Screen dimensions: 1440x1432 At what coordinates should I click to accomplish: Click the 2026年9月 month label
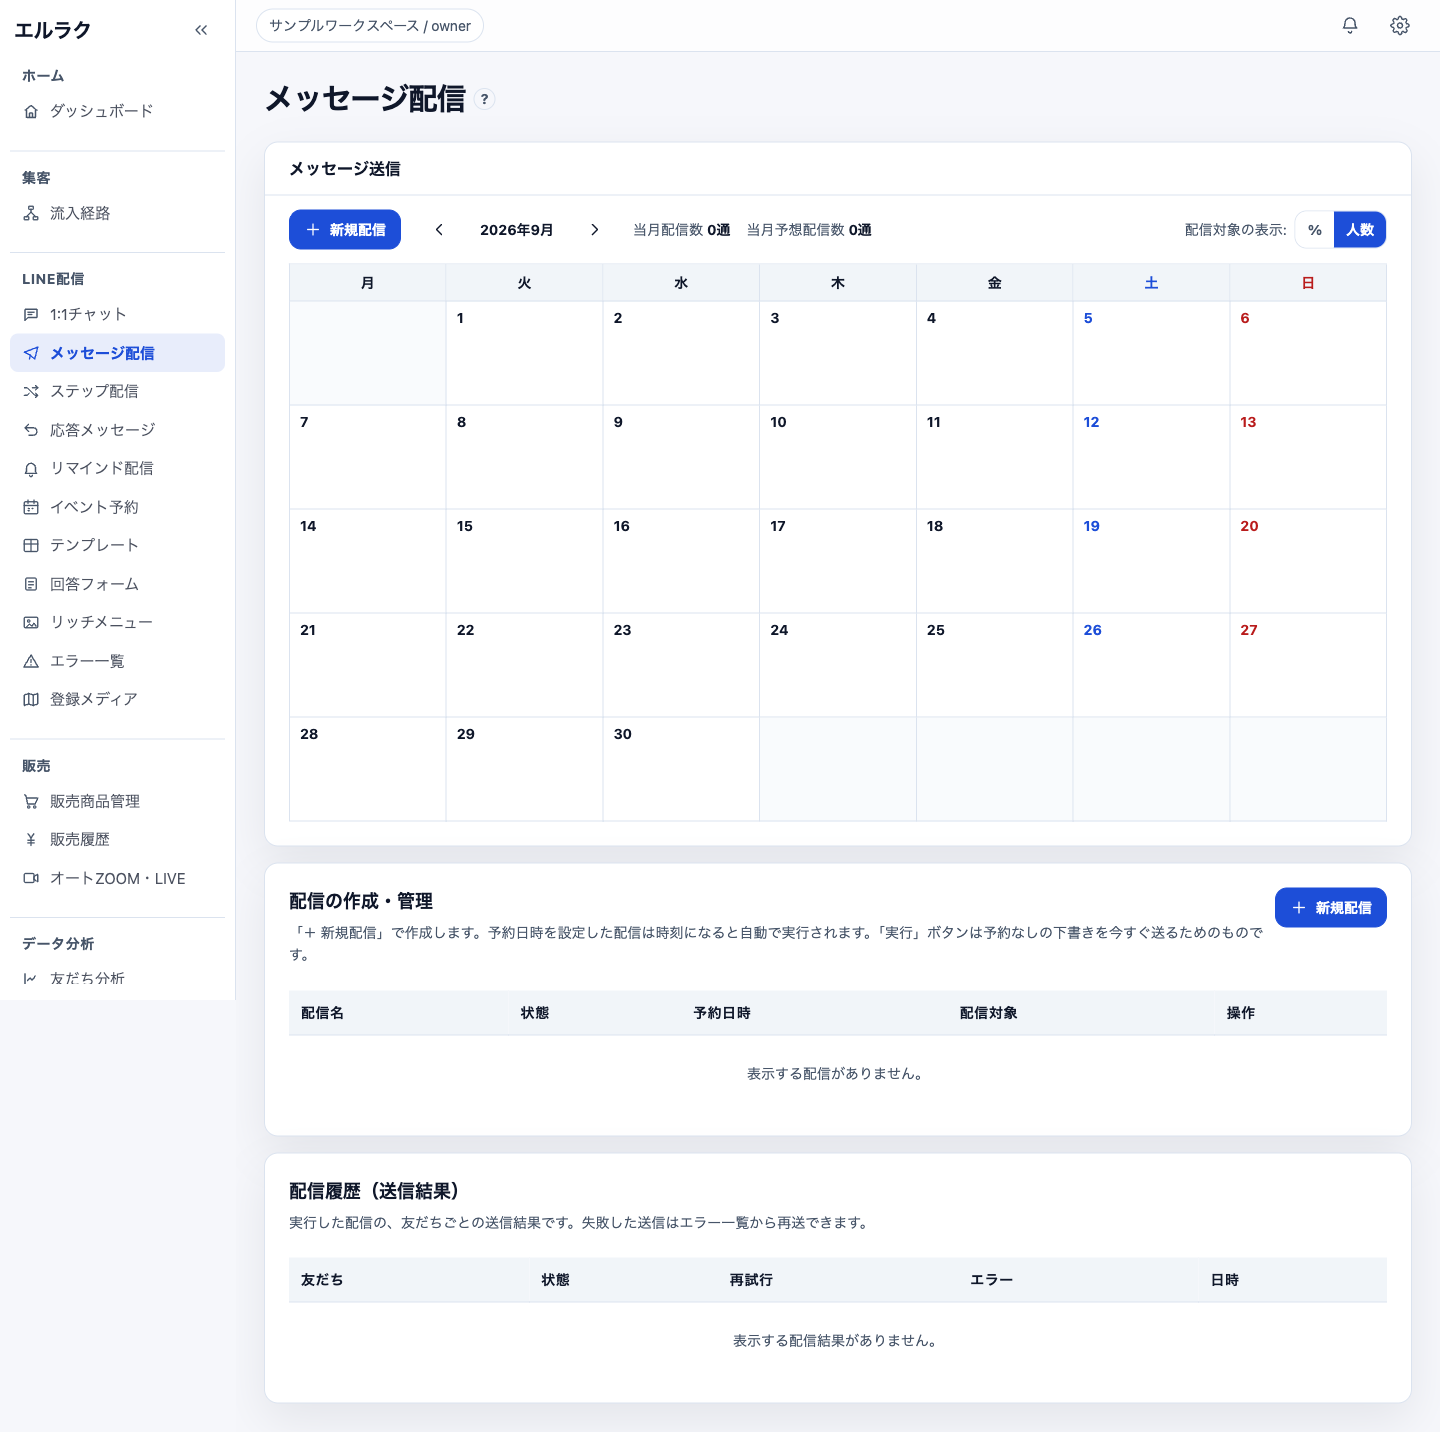[x=517, y=230]
